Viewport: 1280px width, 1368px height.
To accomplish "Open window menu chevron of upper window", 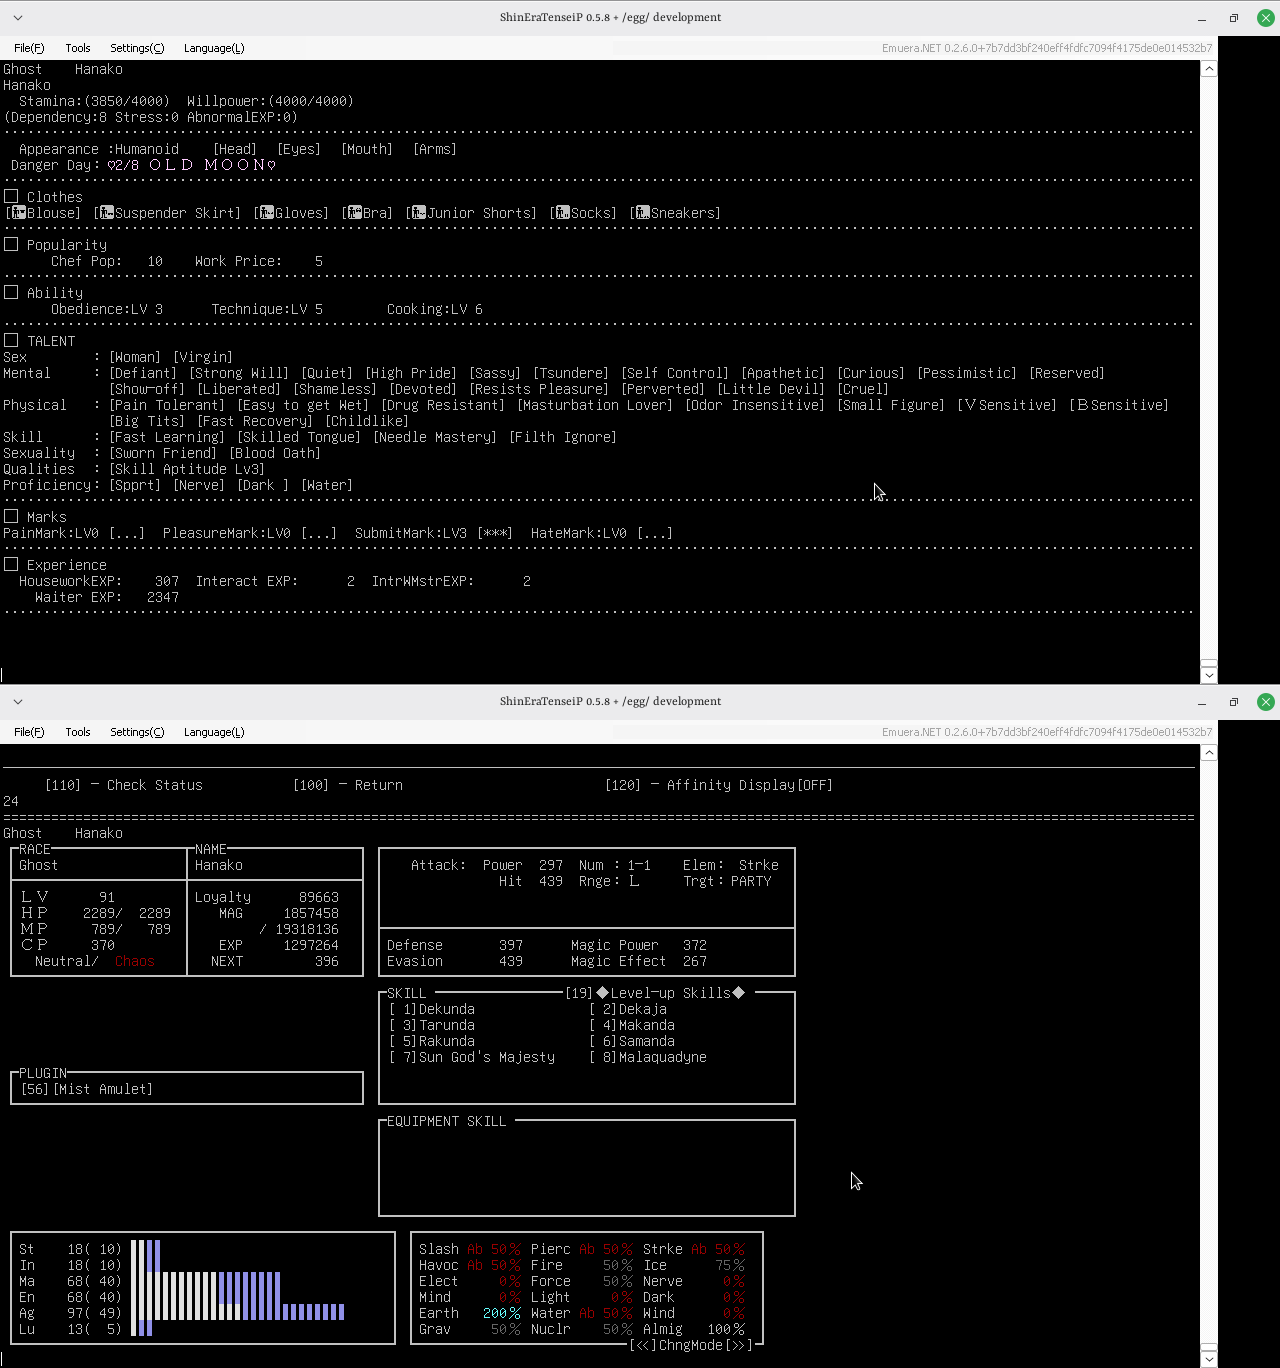I will 18,18.
